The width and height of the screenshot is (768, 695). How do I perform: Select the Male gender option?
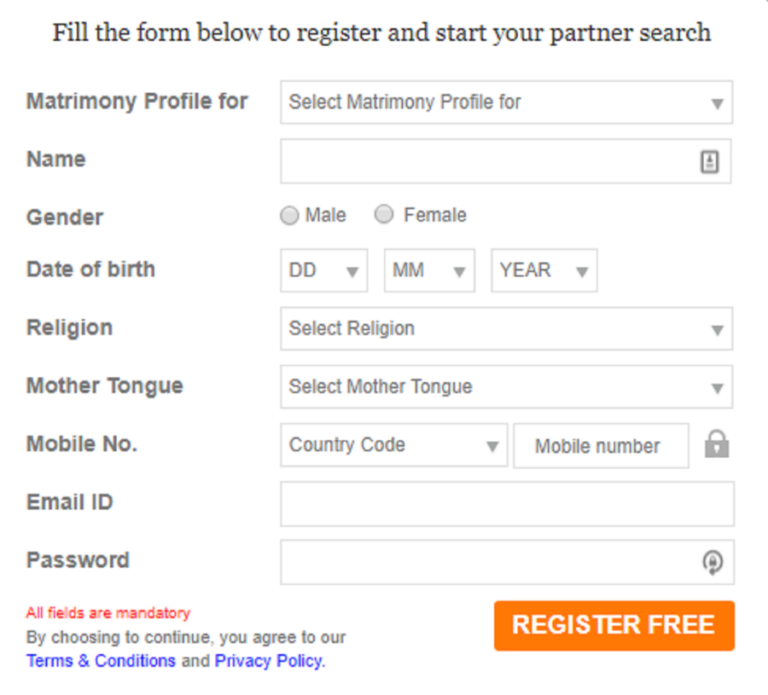point(290,215)
